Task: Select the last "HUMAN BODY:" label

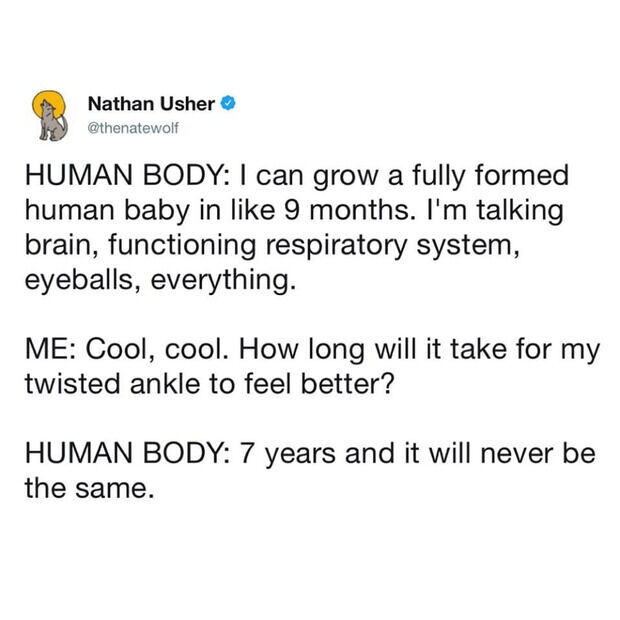Action: pyautogui.click(x=127, y=454)
